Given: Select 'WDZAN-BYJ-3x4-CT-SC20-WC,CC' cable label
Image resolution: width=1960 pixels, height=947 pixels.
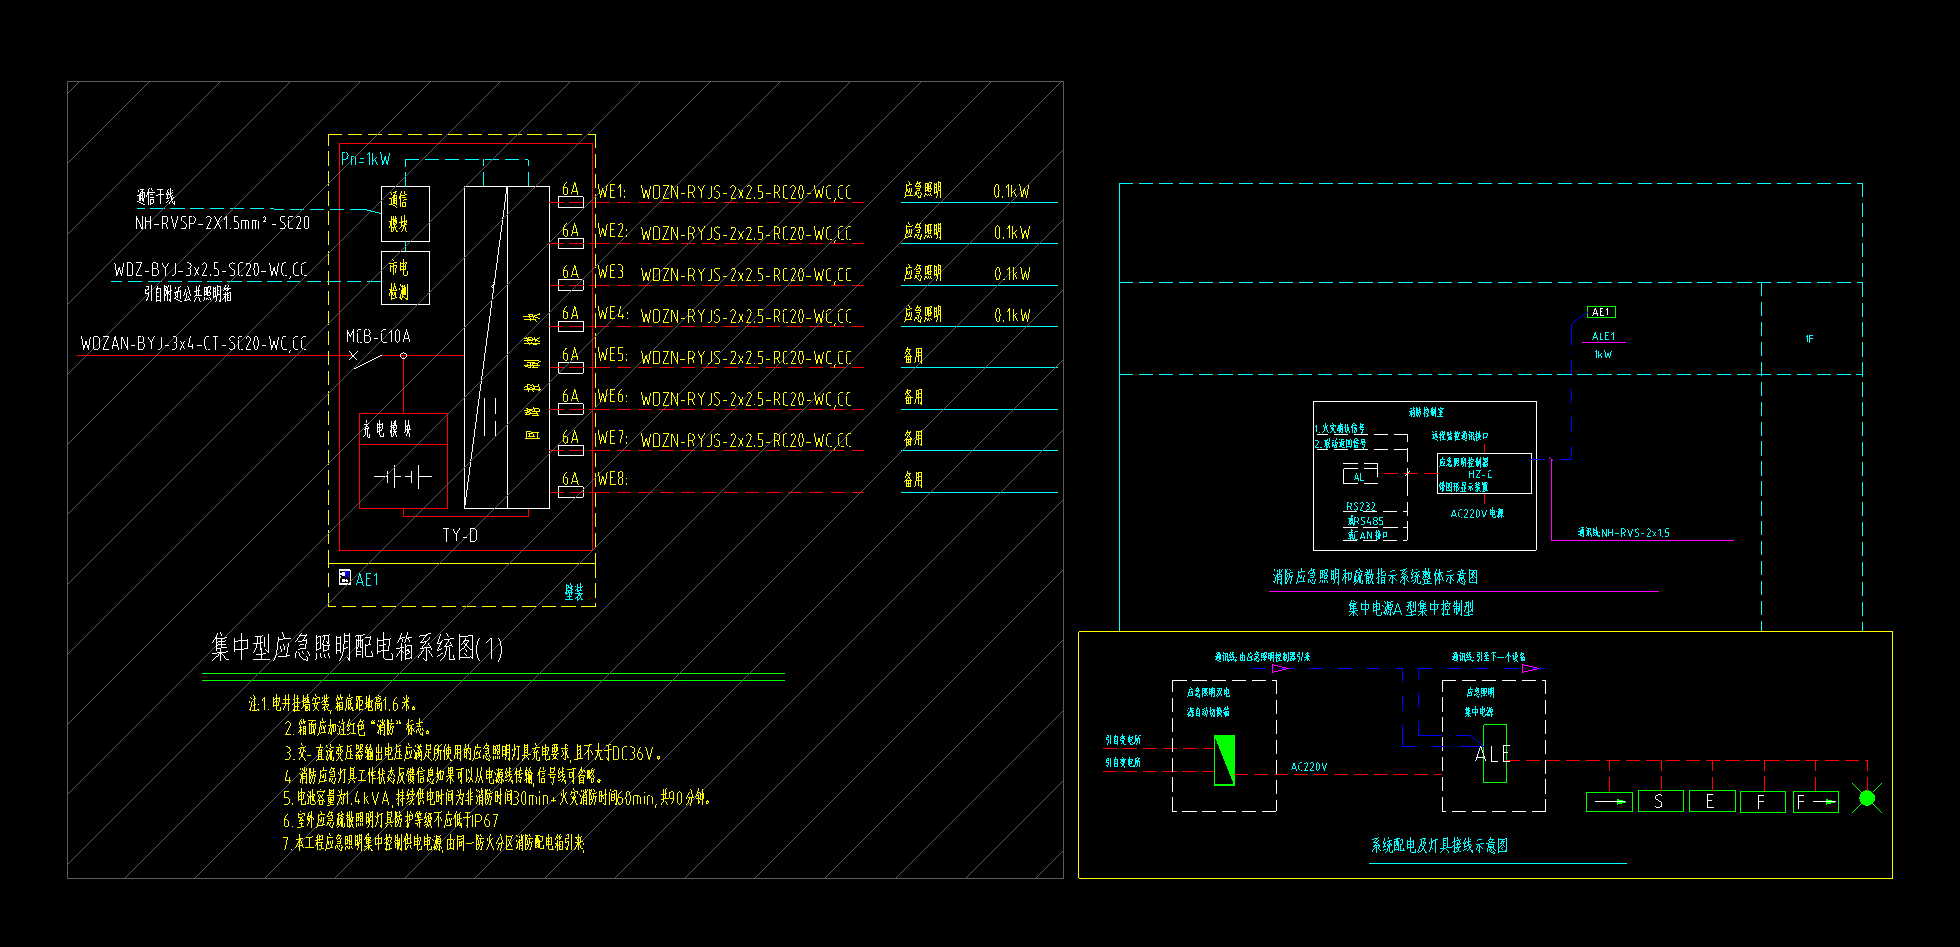Looking at the screenshot, I should click(194, 344).
